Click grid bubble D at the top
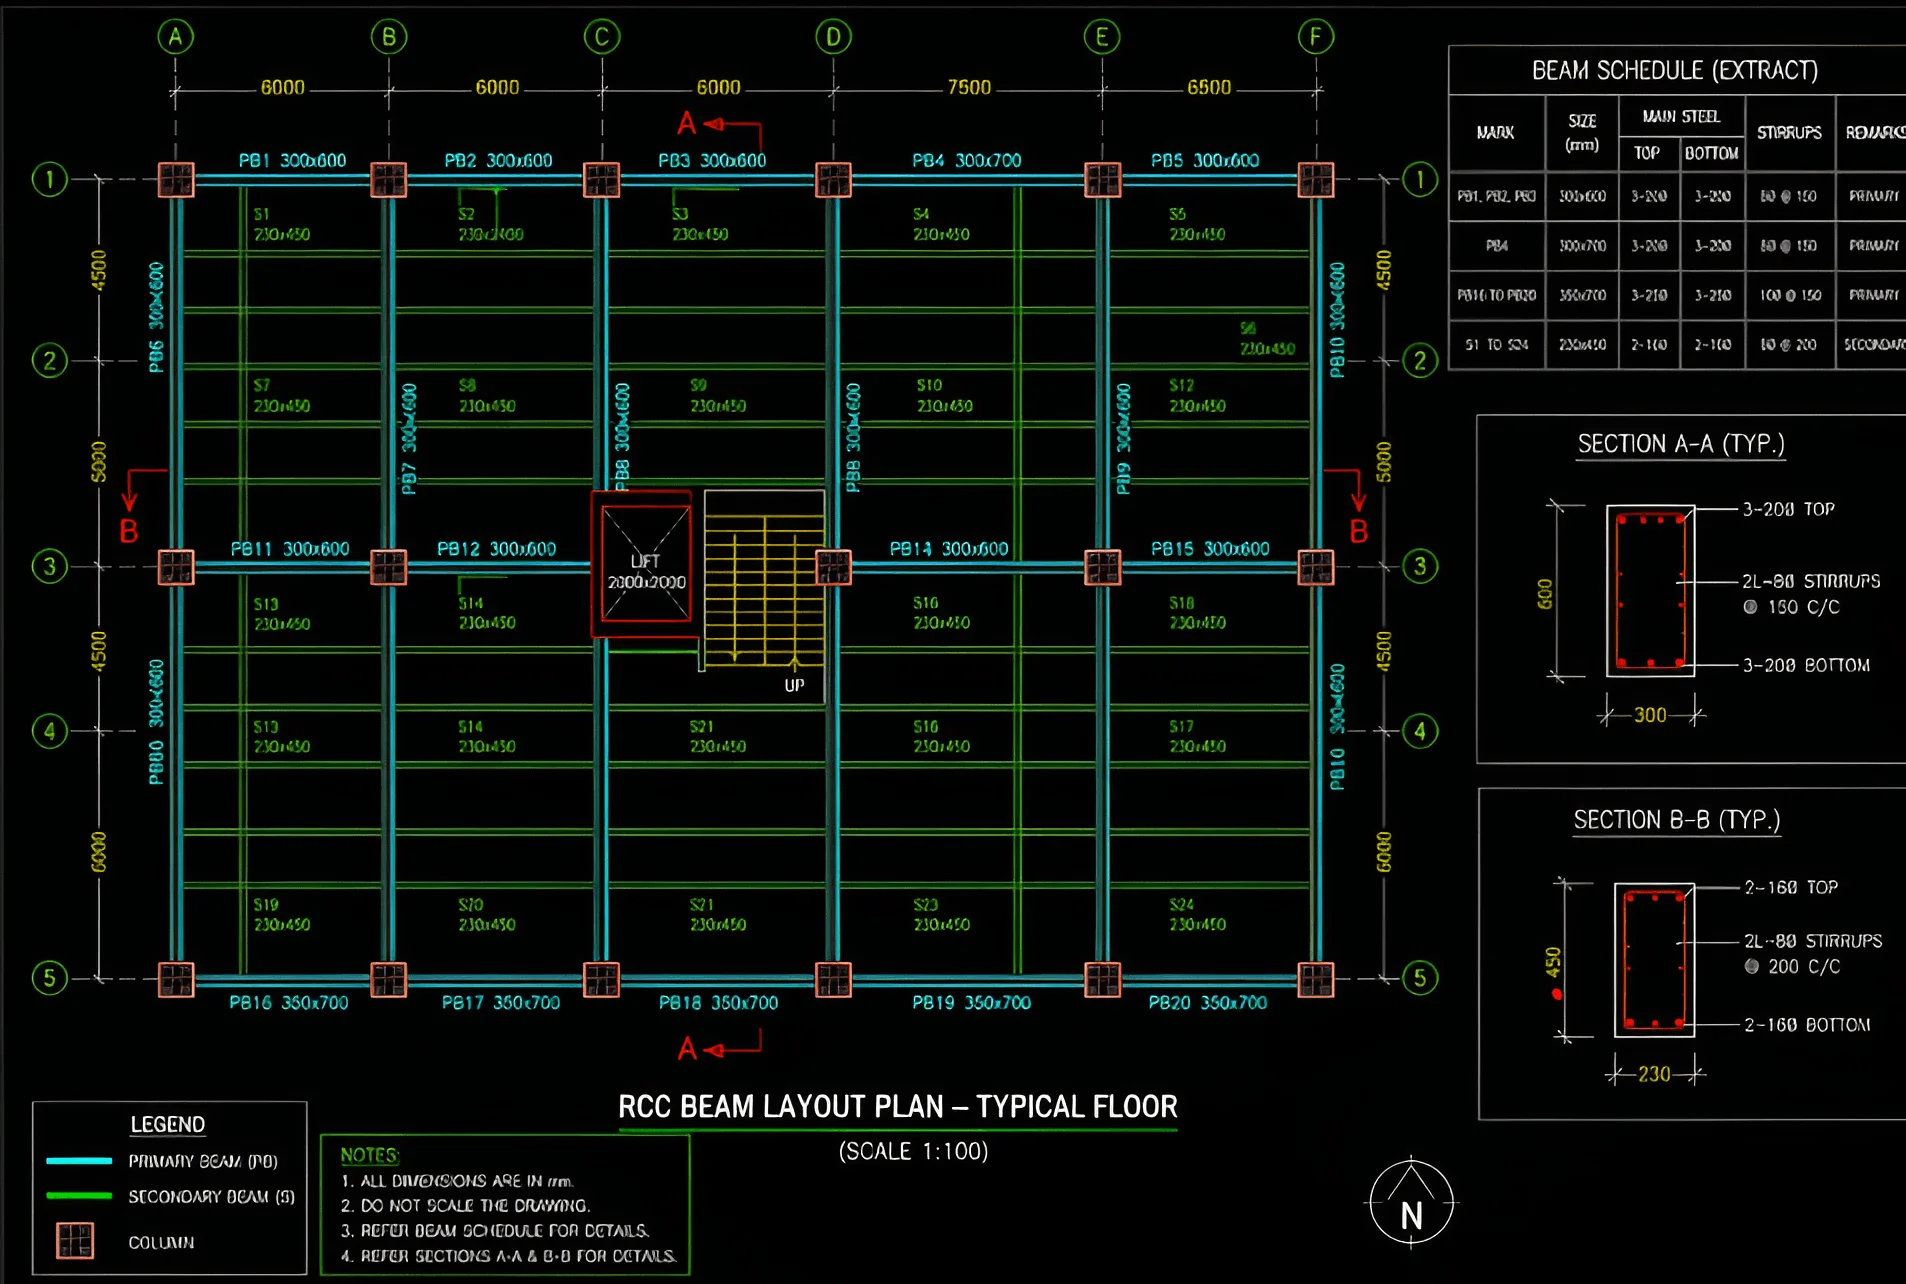This screenshot has height=1284, width=1906. coord(833,38)
